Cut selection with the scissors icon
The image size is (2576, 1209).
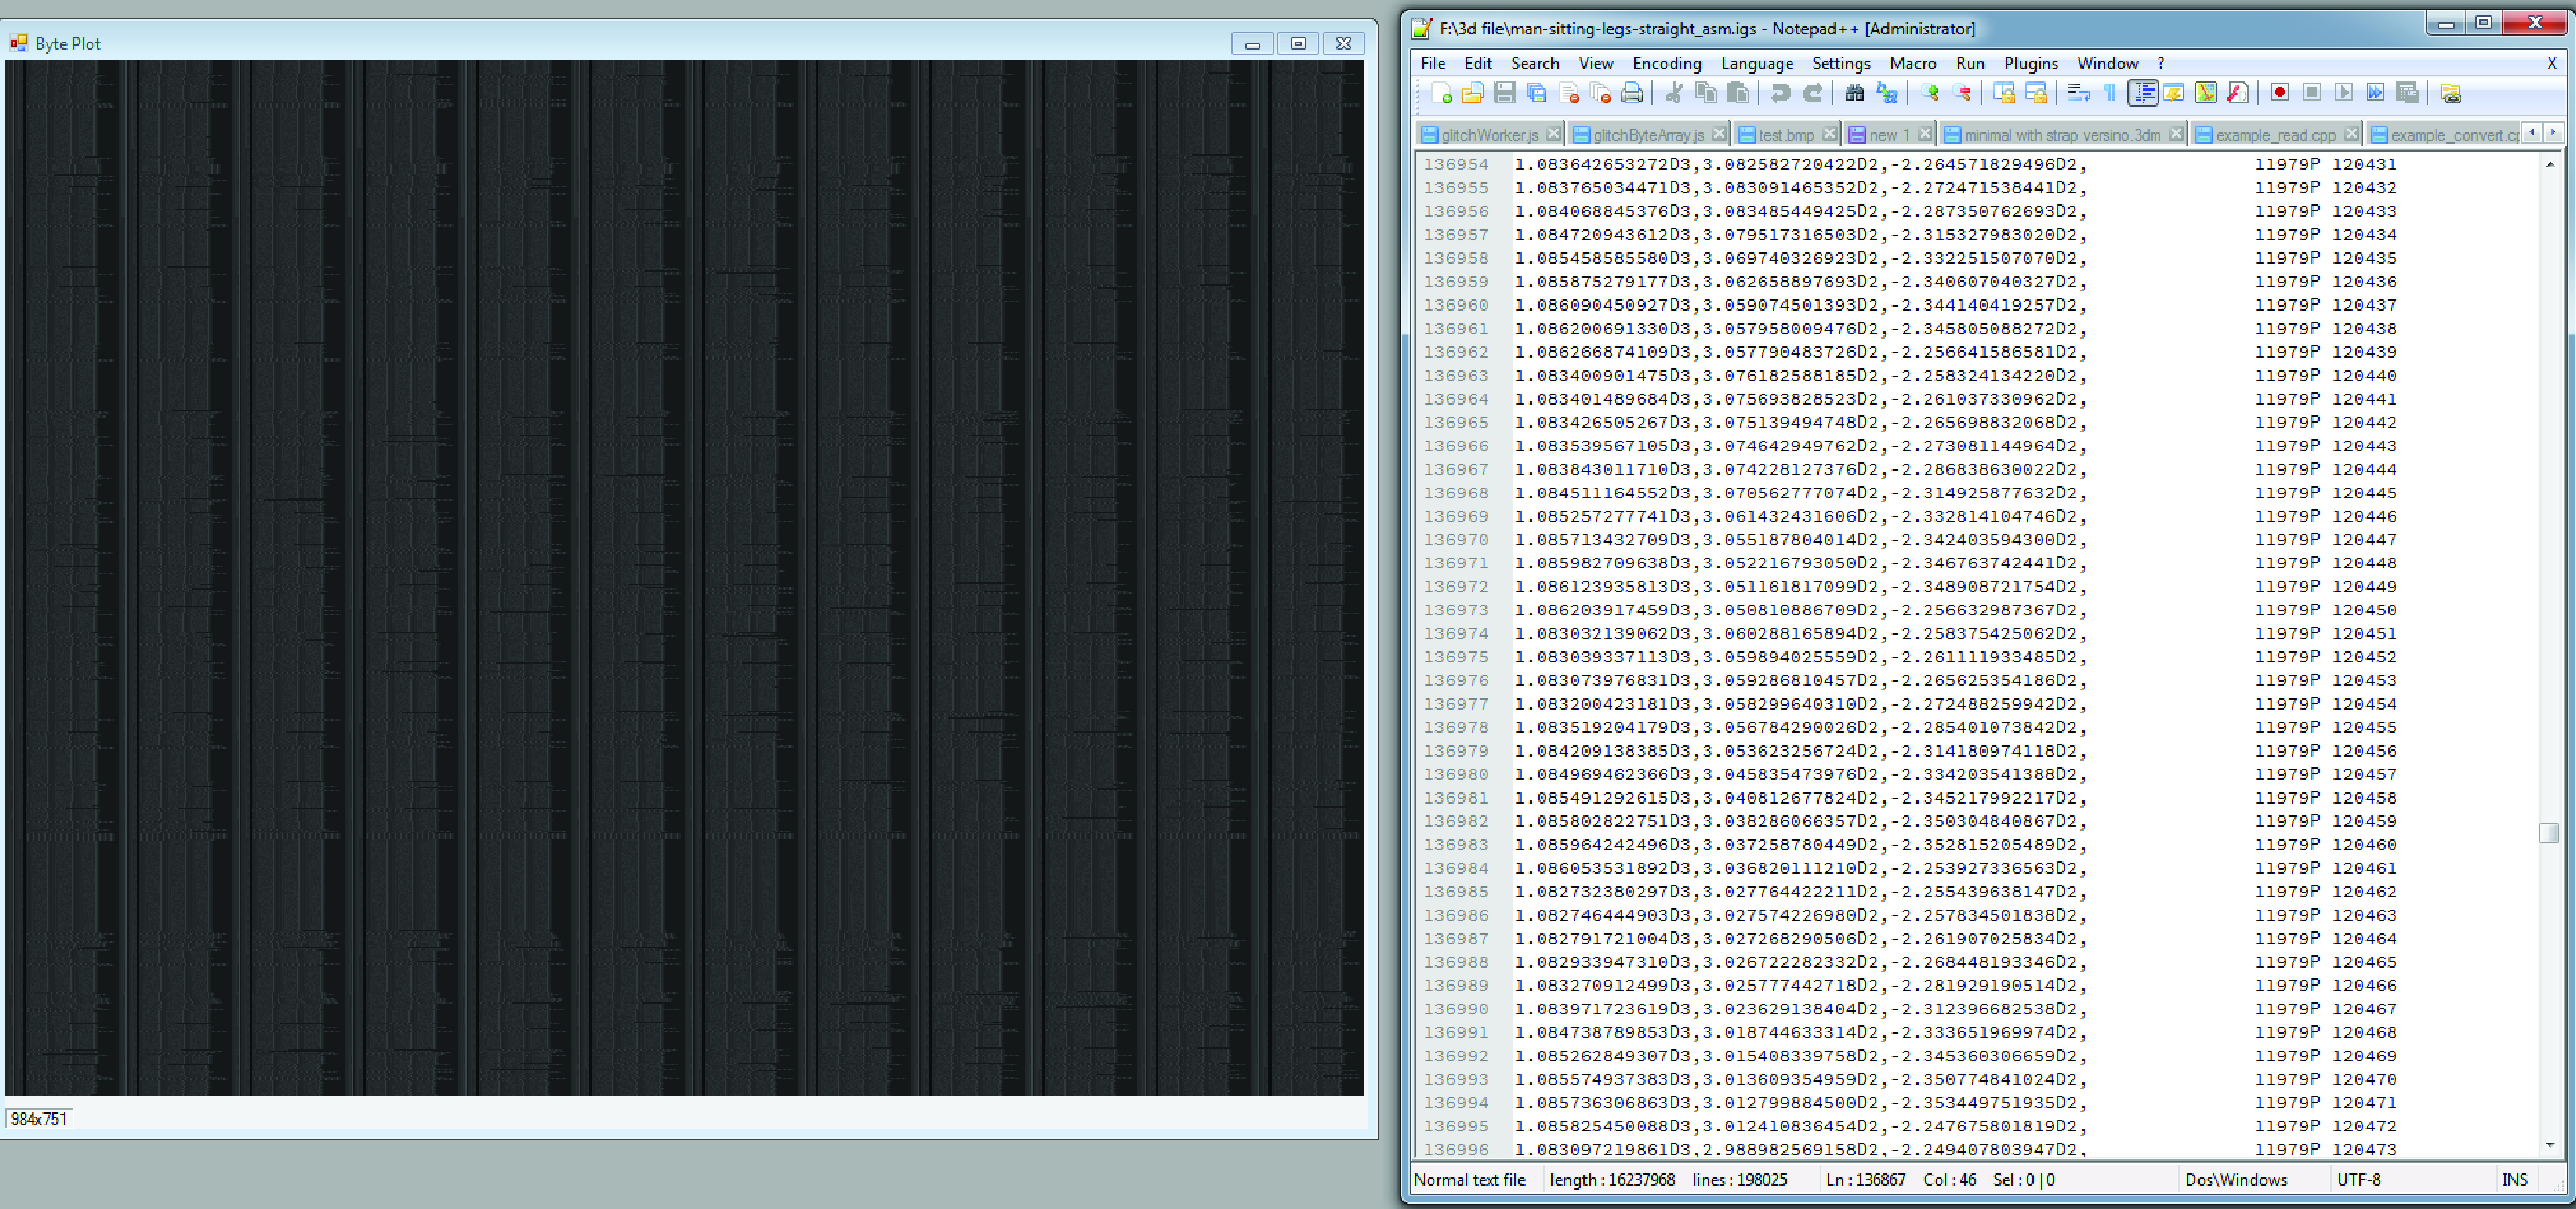(1674, 93)
